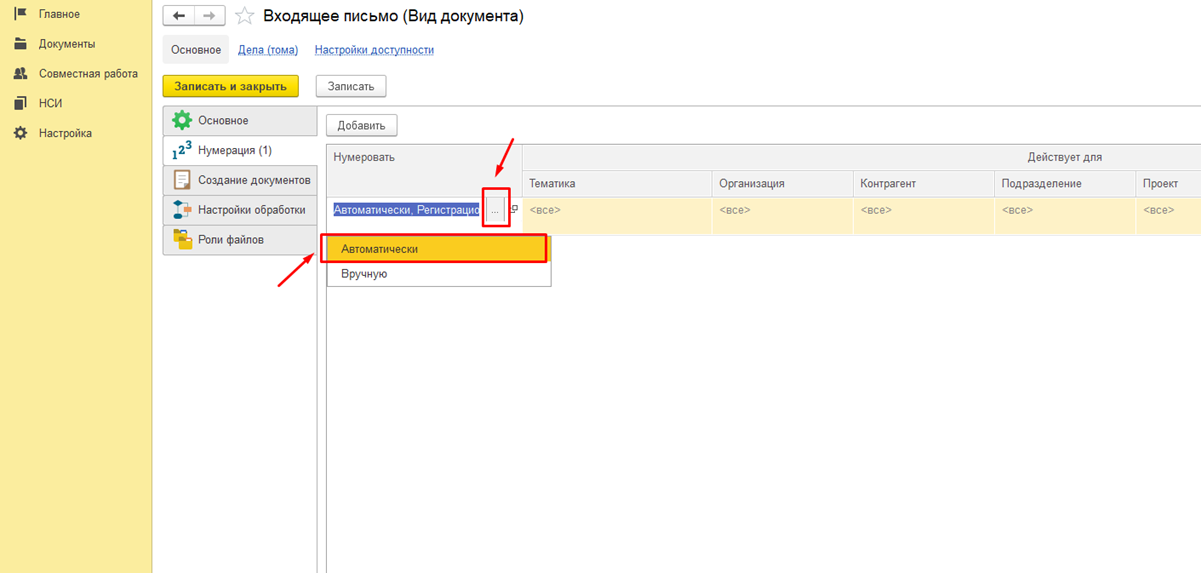
Task: Click the Действует для group header
Action: pos(862,157)
